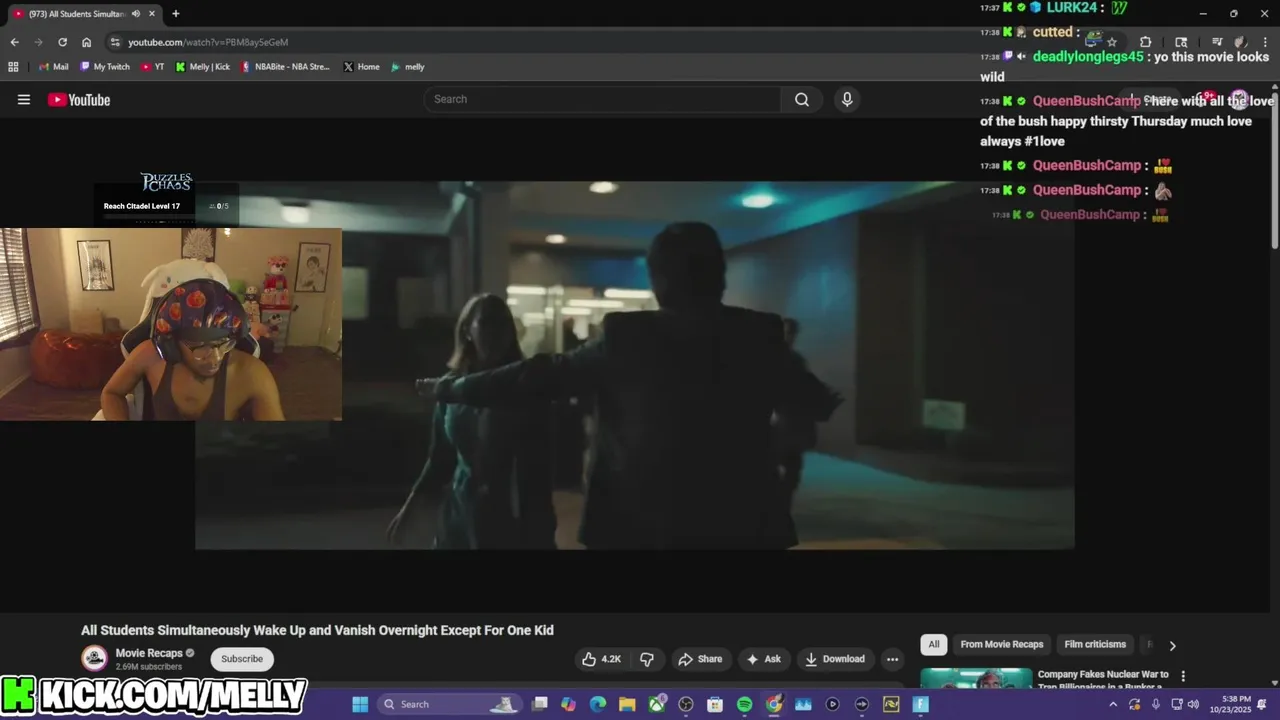Open Task View in the taskbar
Screen dimensions: 1280x720
pos(540,704)
